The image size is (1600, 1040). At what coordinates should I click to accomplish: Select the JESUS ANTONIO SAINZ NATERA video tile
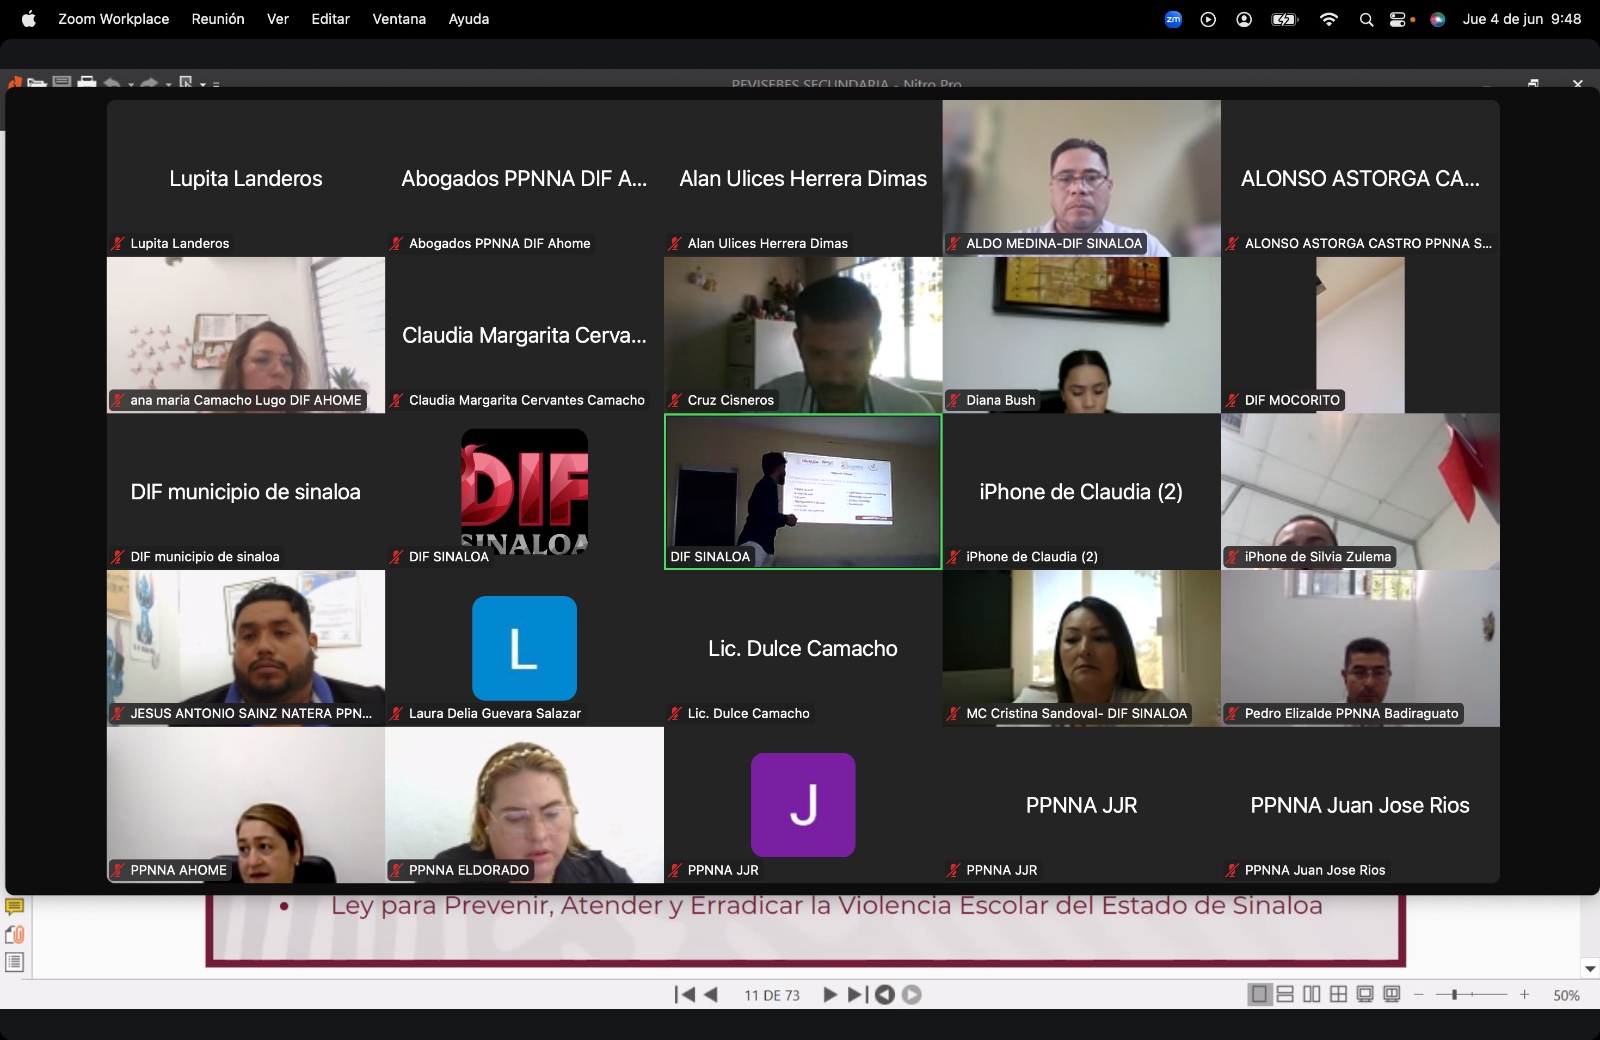(246, 648)
